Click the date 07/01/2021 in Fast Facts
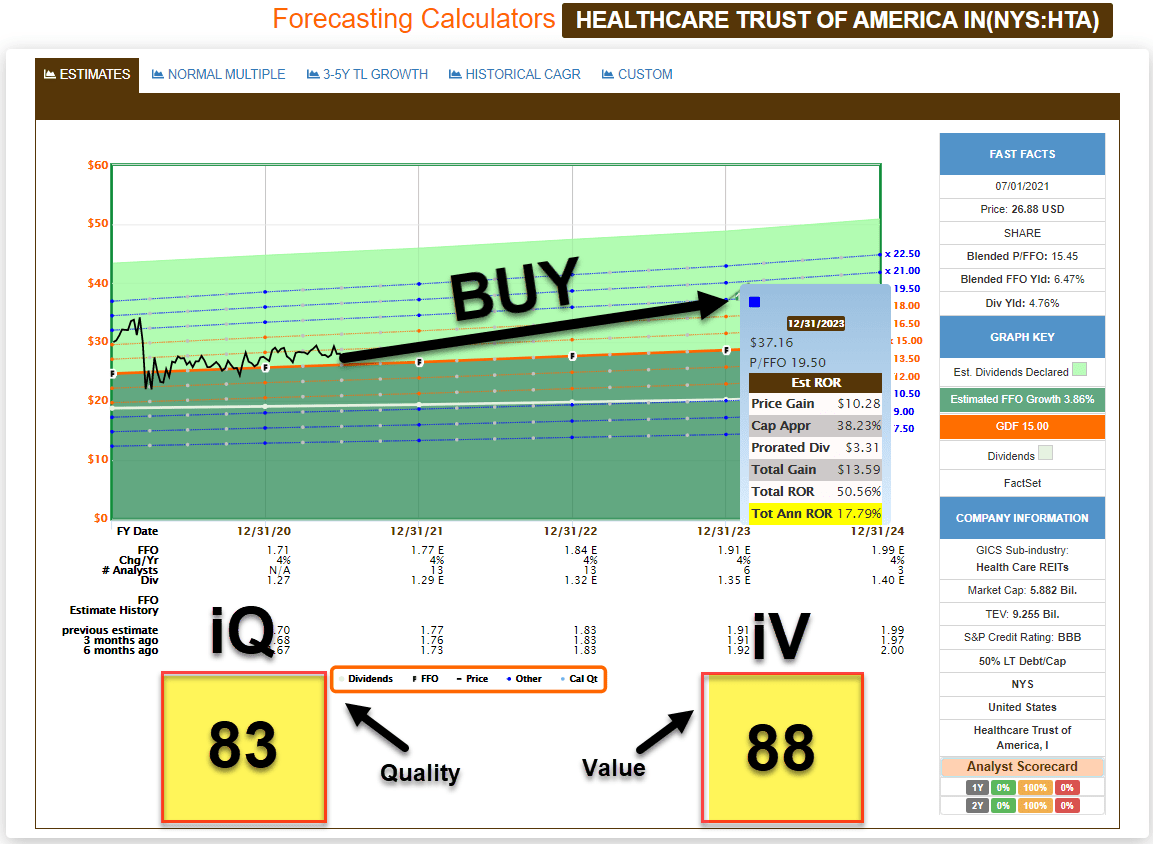 coord(1022,186)
